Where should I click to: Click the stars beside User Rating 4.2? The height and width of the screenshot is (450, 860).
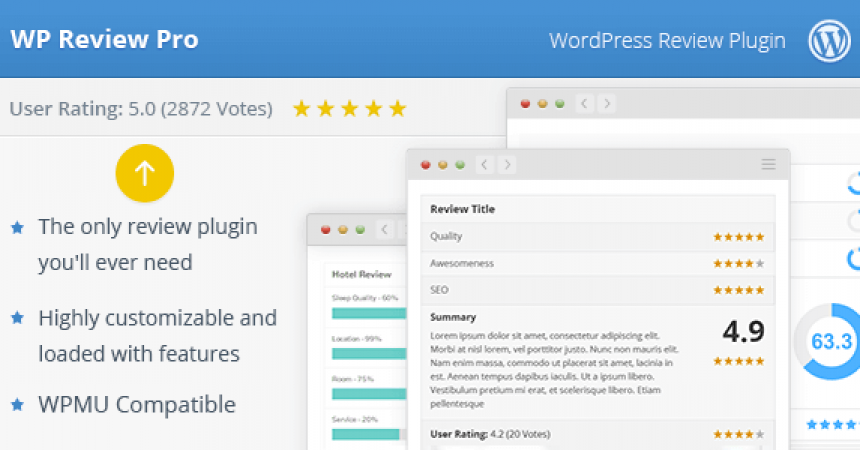point(738,435)
